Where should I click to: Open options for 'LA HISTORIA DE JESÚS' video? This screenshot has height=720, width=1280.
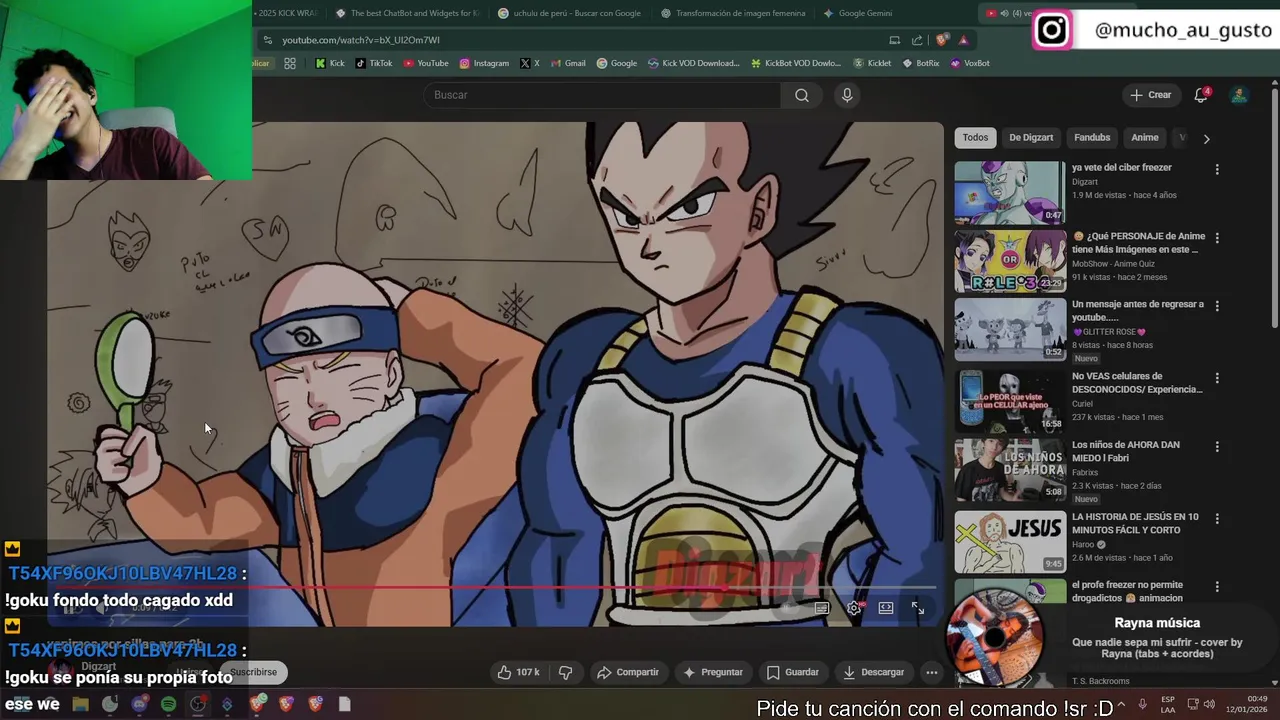click(x=1217, y=519)
